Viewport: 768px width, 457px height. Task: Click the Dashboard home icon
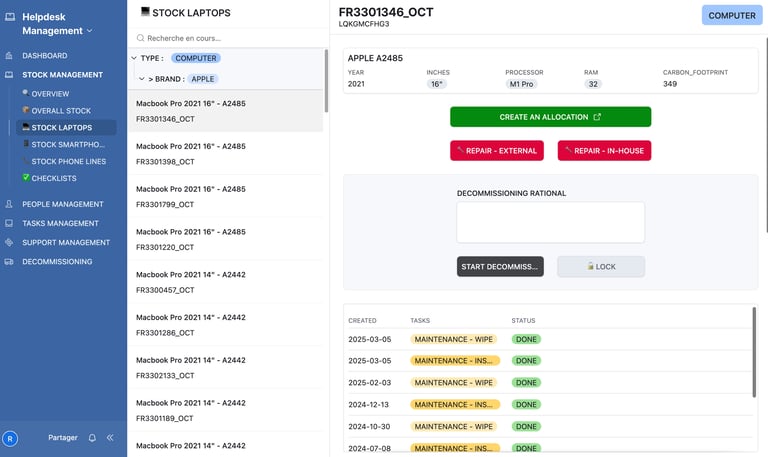(10, 56)
